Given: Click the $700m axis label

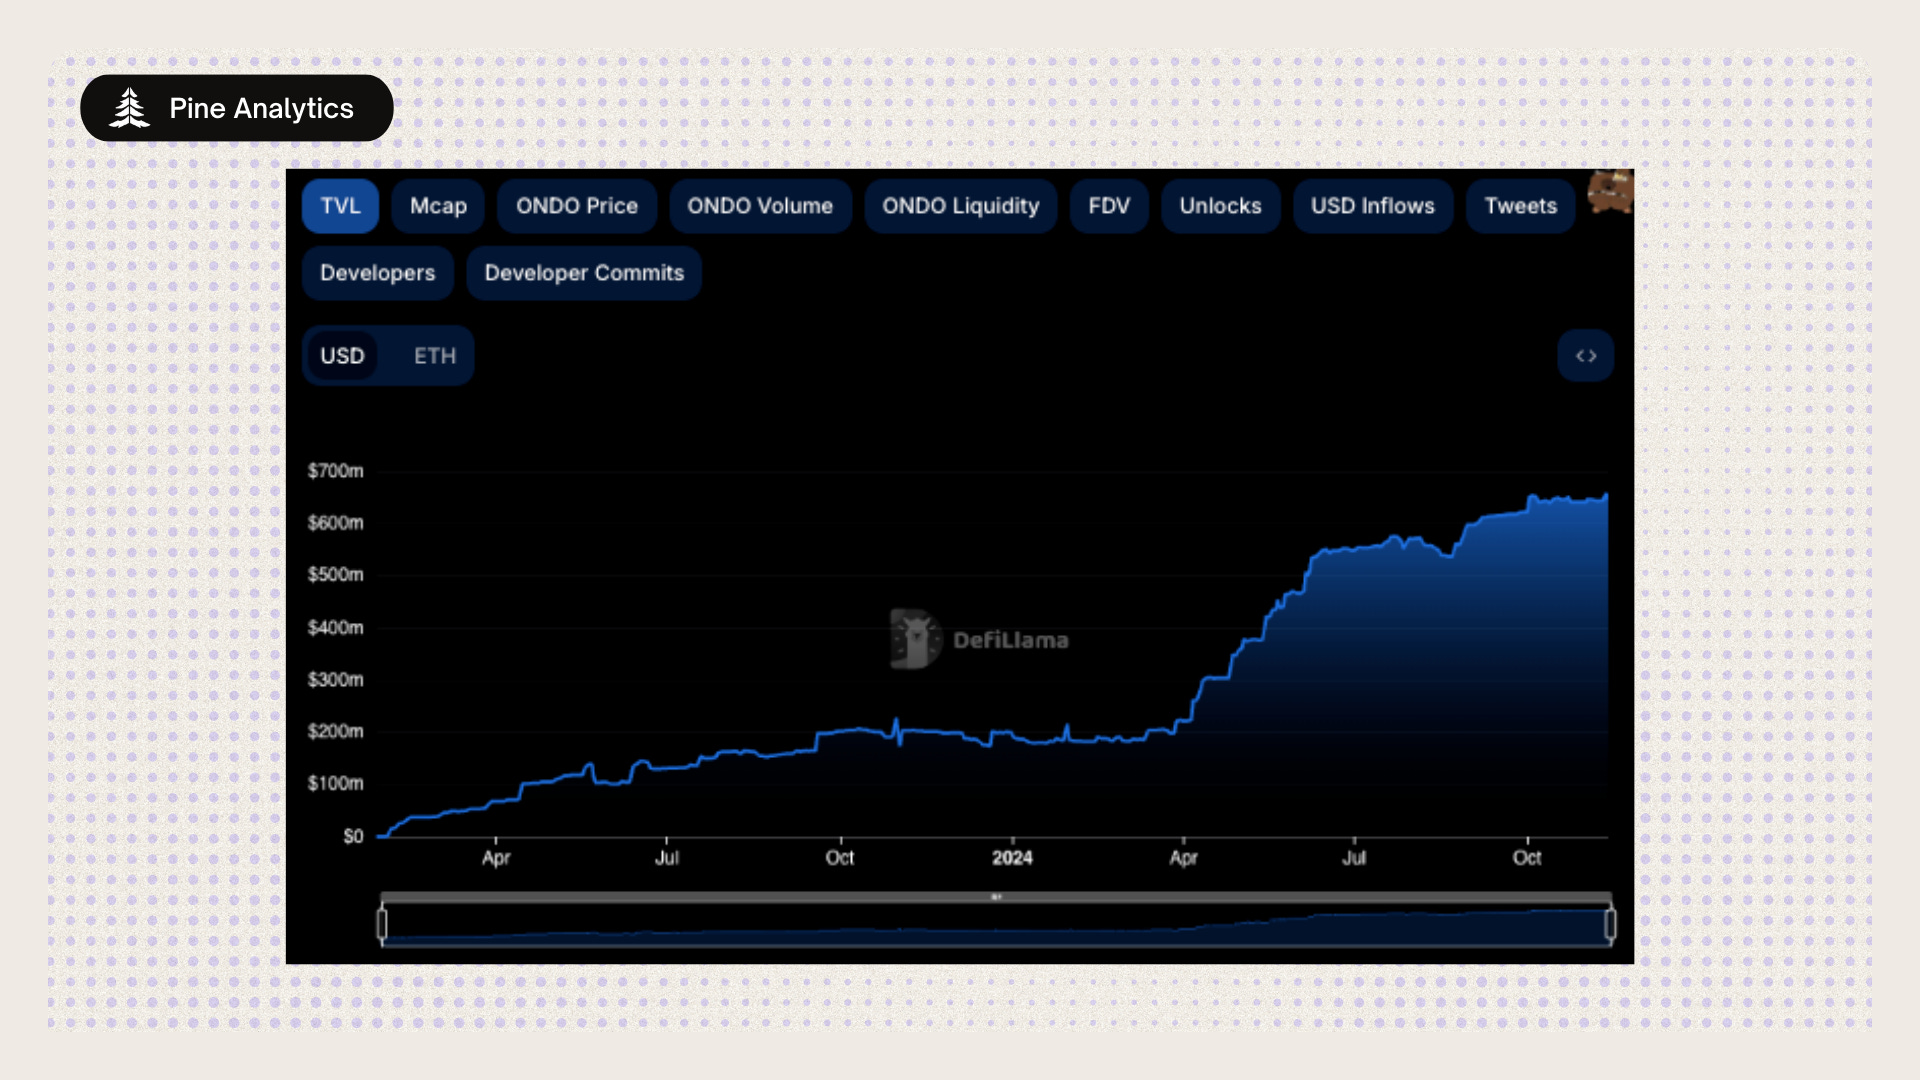Looking at the screenshot, I should [x=335, y=471].
